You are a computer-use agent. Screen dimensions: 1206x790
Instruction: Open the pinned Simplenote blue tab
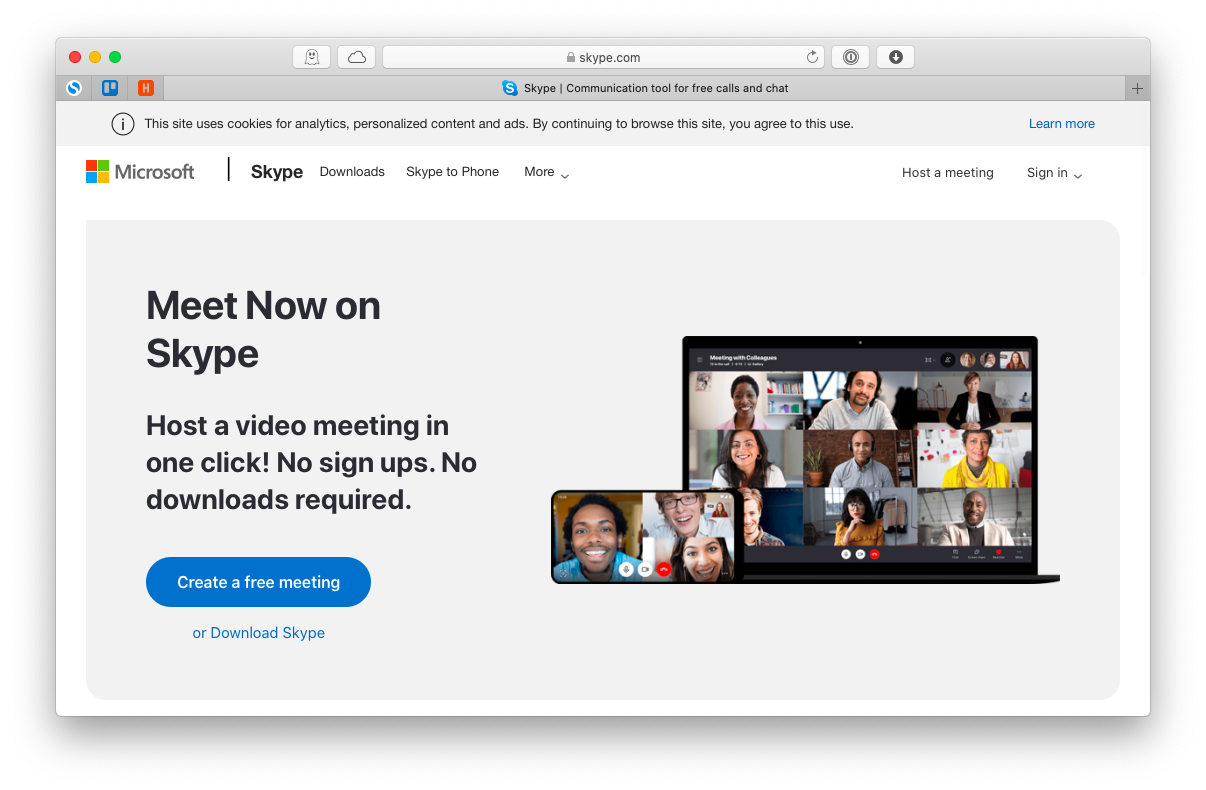point(74,88)
